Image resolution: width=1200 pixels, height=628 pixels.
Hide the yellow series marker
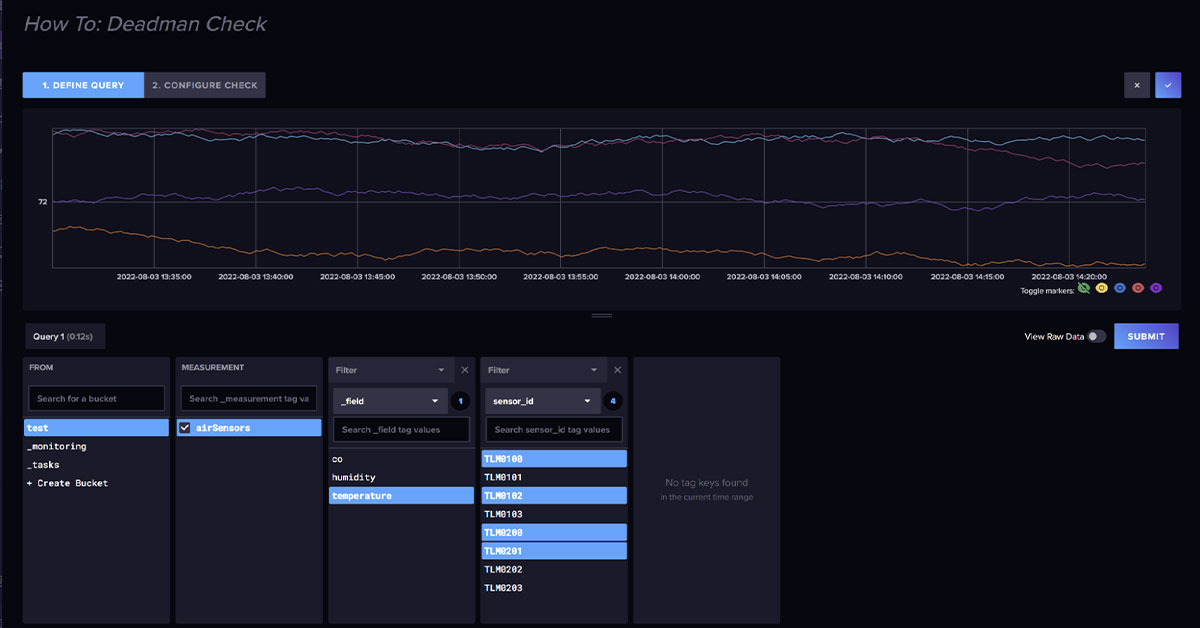click(1101, 288)
